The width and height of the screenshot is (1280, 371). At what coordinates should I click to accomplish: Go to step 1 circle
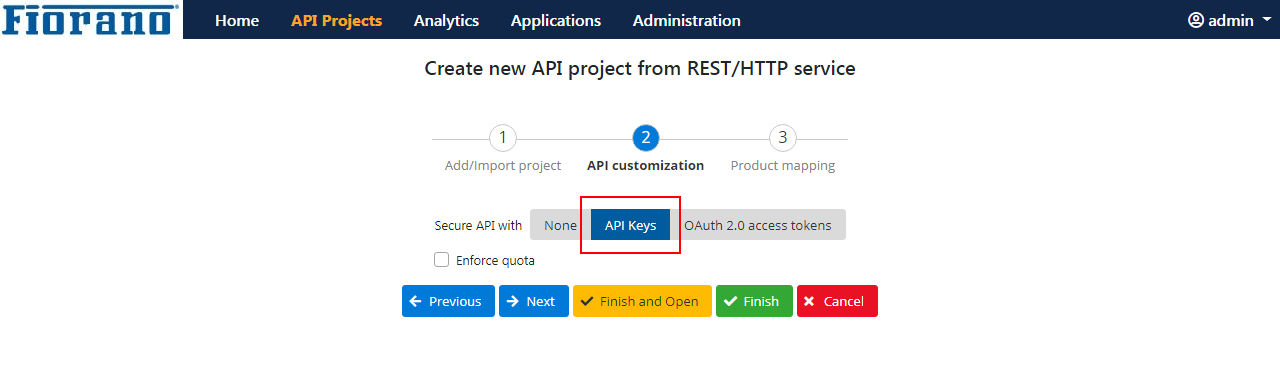coord(503,138)
